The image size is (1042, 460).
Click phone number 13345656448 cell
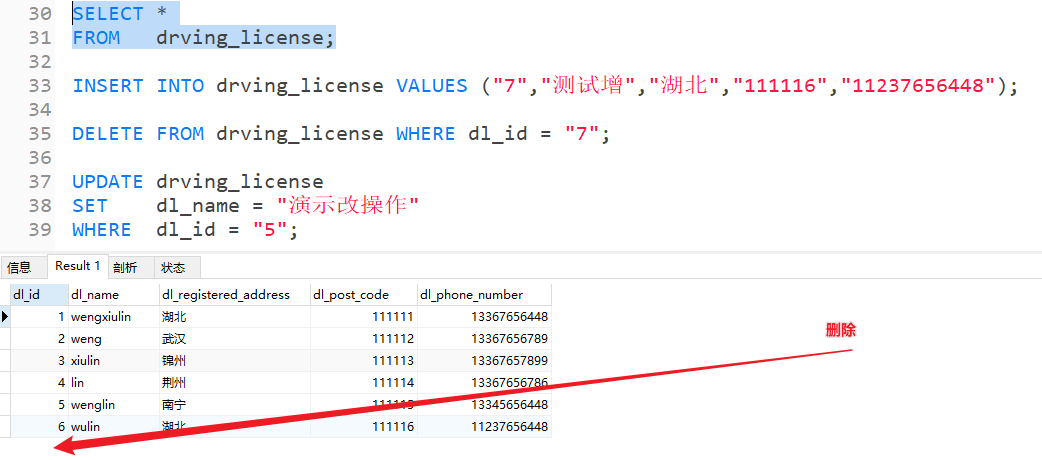(484, 405)
